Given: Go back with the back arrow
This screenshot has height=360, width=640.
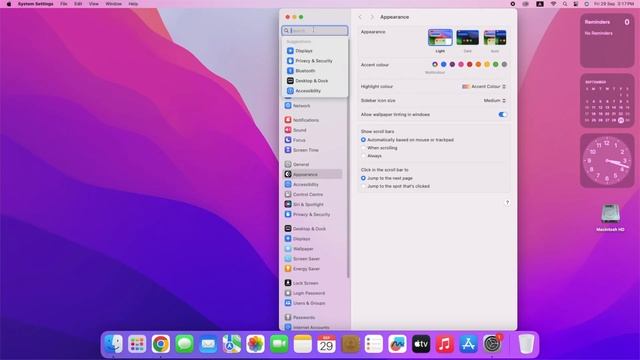Looking at the screenshot, I should coord(360,17).
